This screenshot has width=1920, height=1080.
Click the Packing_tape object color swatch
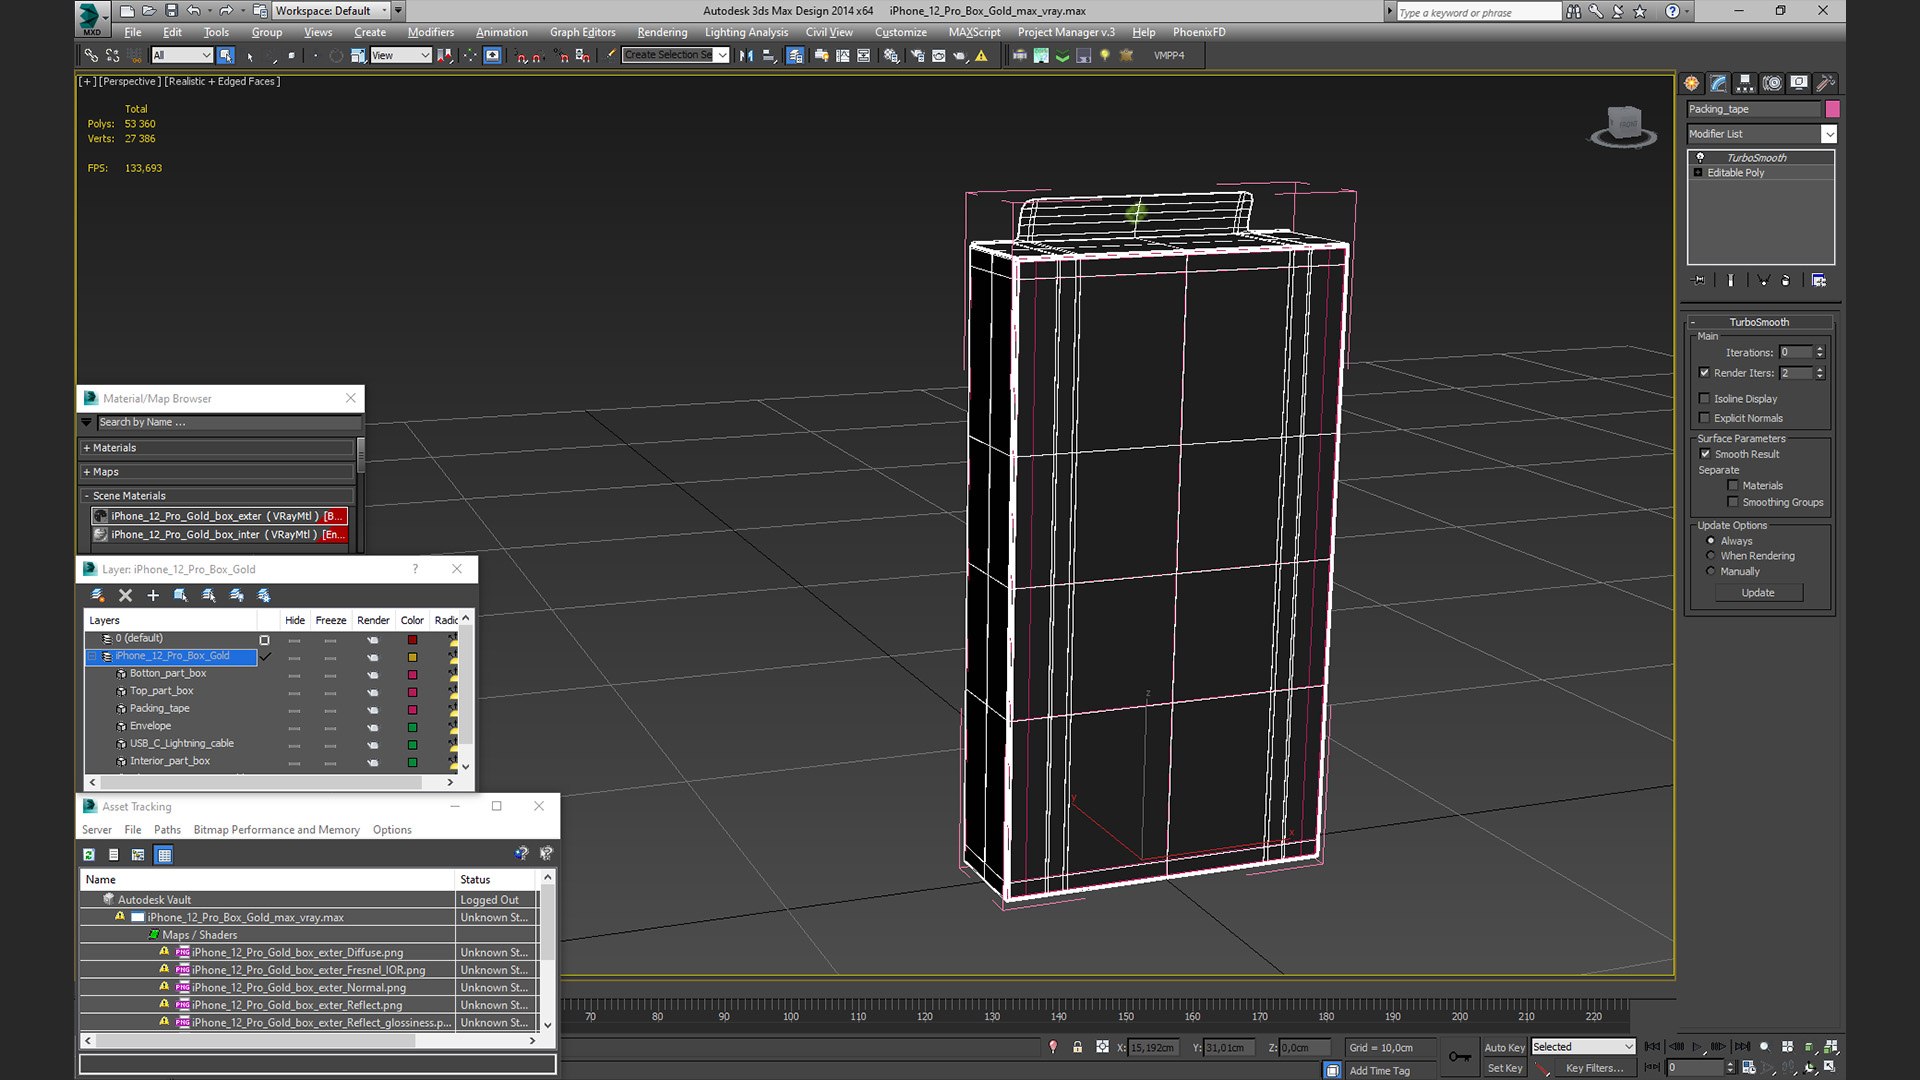coord(1832,109)
